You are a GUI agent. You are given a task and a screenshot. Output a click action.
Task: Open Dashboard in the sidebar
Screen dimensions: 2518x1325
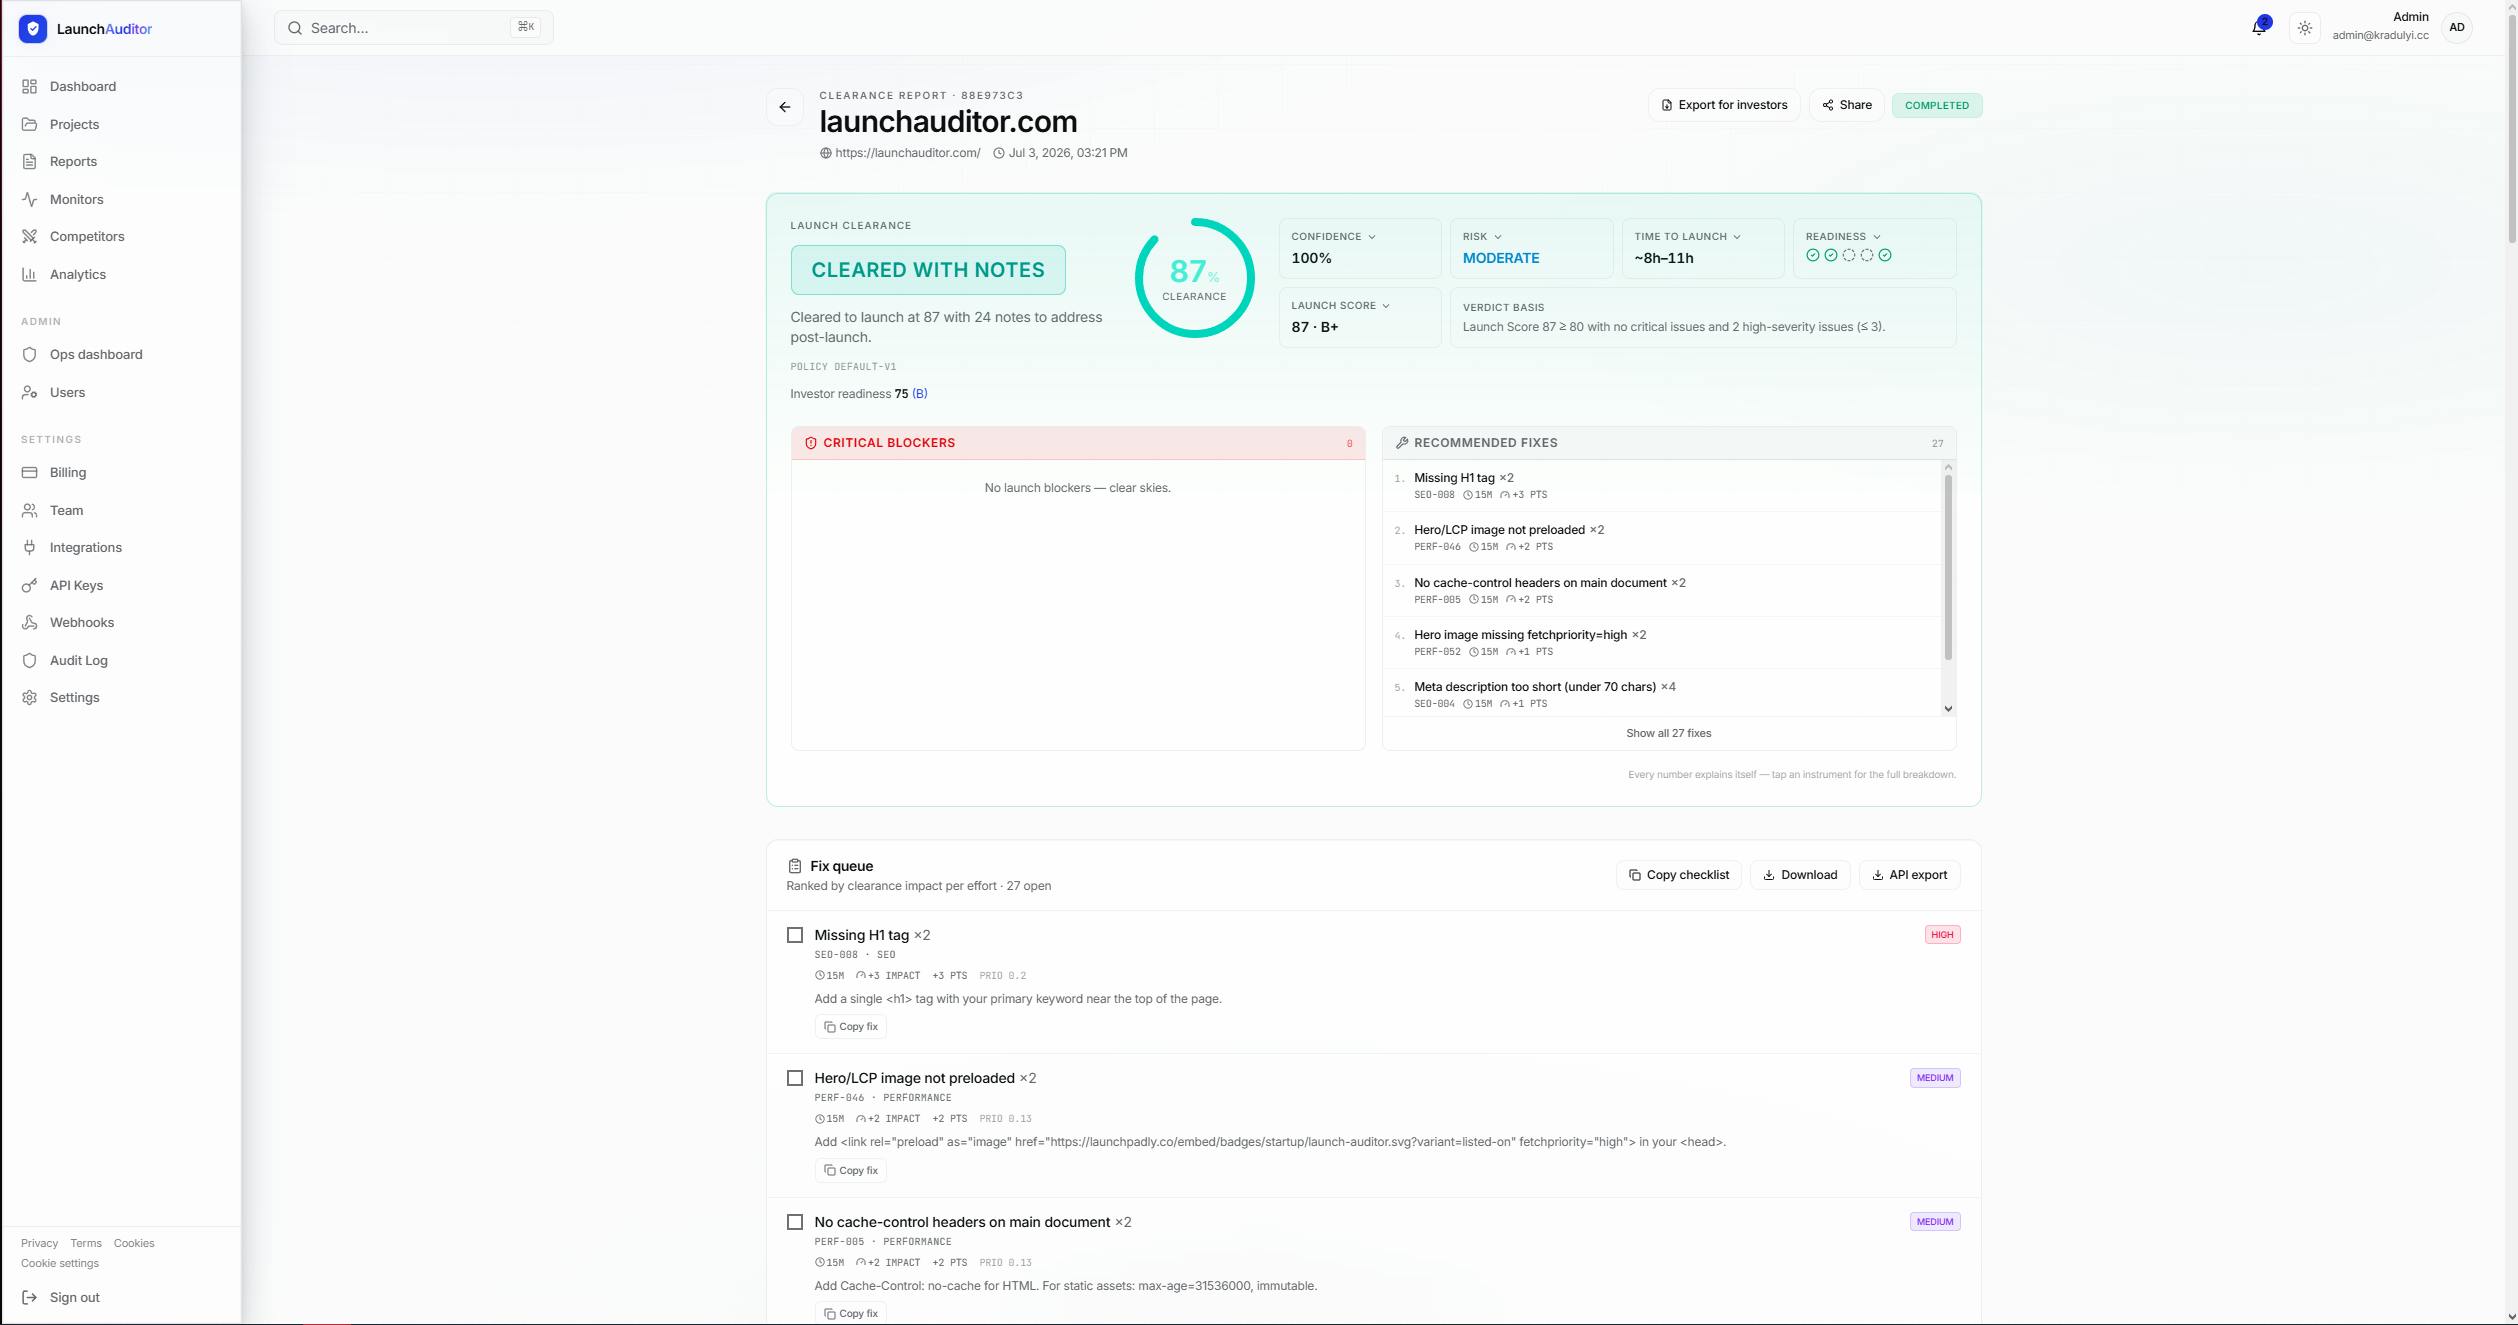121,87
